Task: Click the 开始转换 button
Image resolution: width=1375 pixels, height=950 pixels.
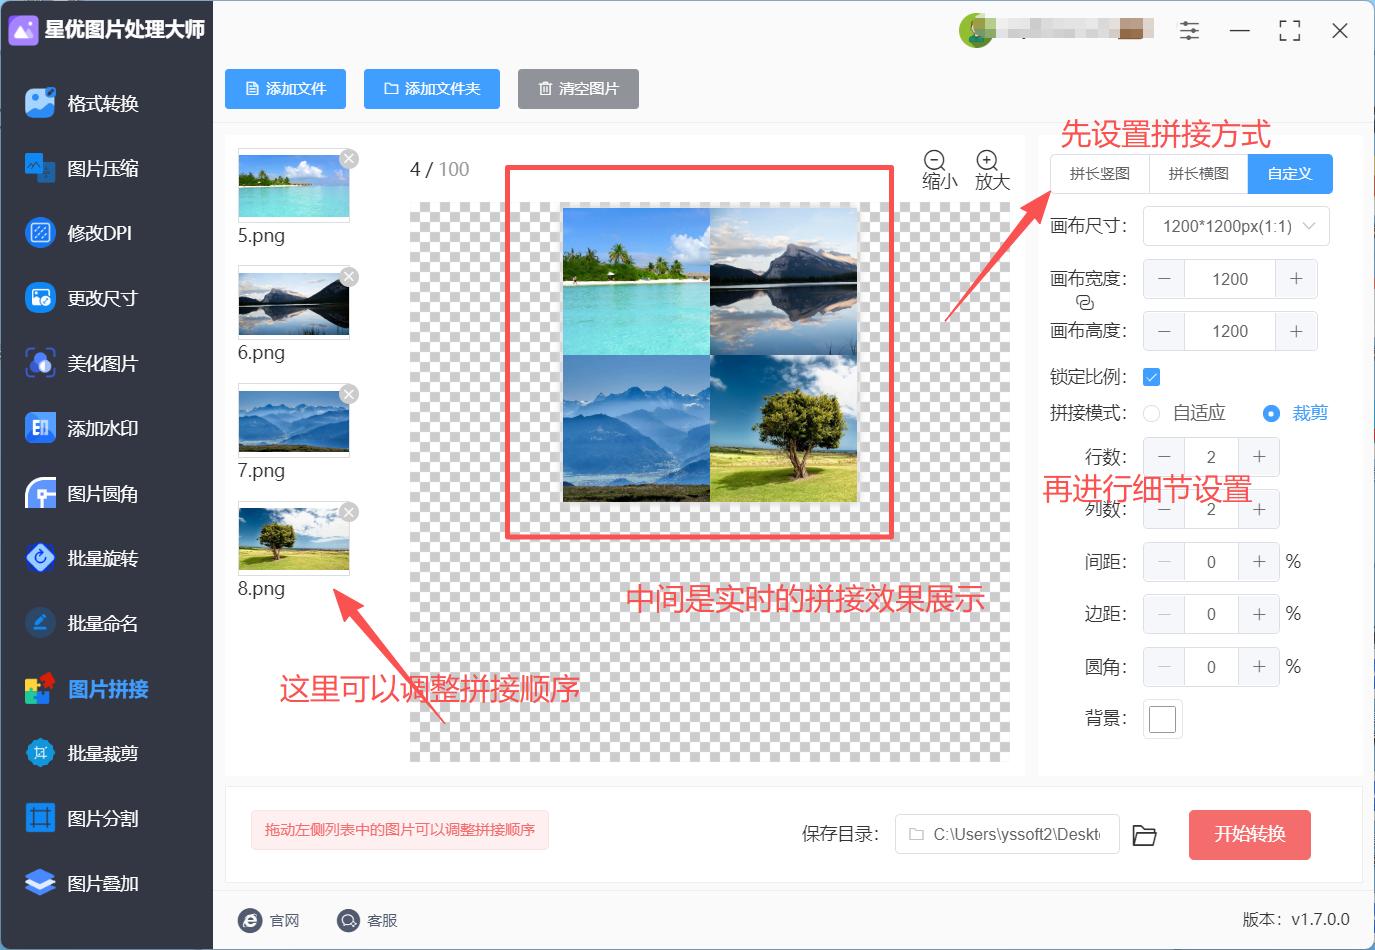Action: click(x=1249, y=835)
